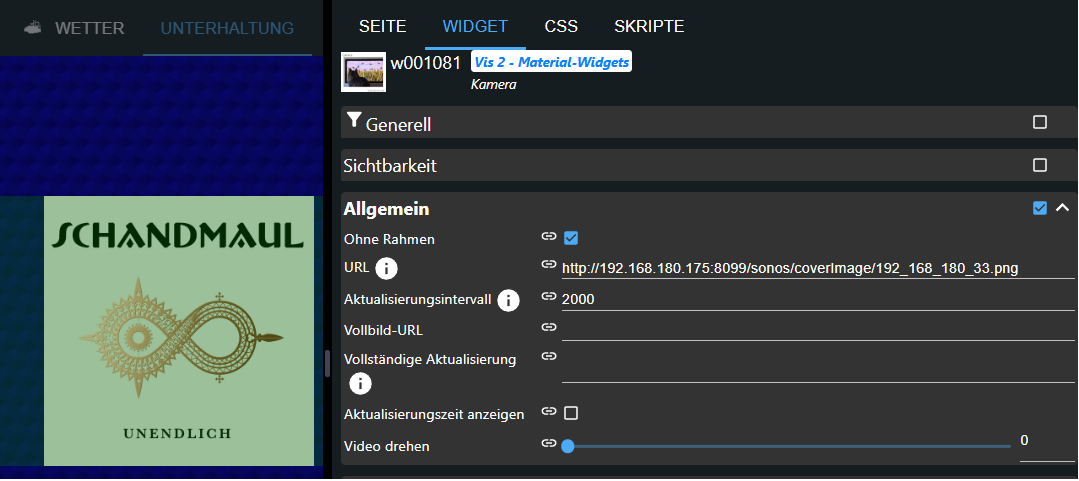The height and width of the screenshot is (481, 1079).
Task: Enable the Aktualisierungszeit anzeigen checkbox
Action: tap(571, 413)
